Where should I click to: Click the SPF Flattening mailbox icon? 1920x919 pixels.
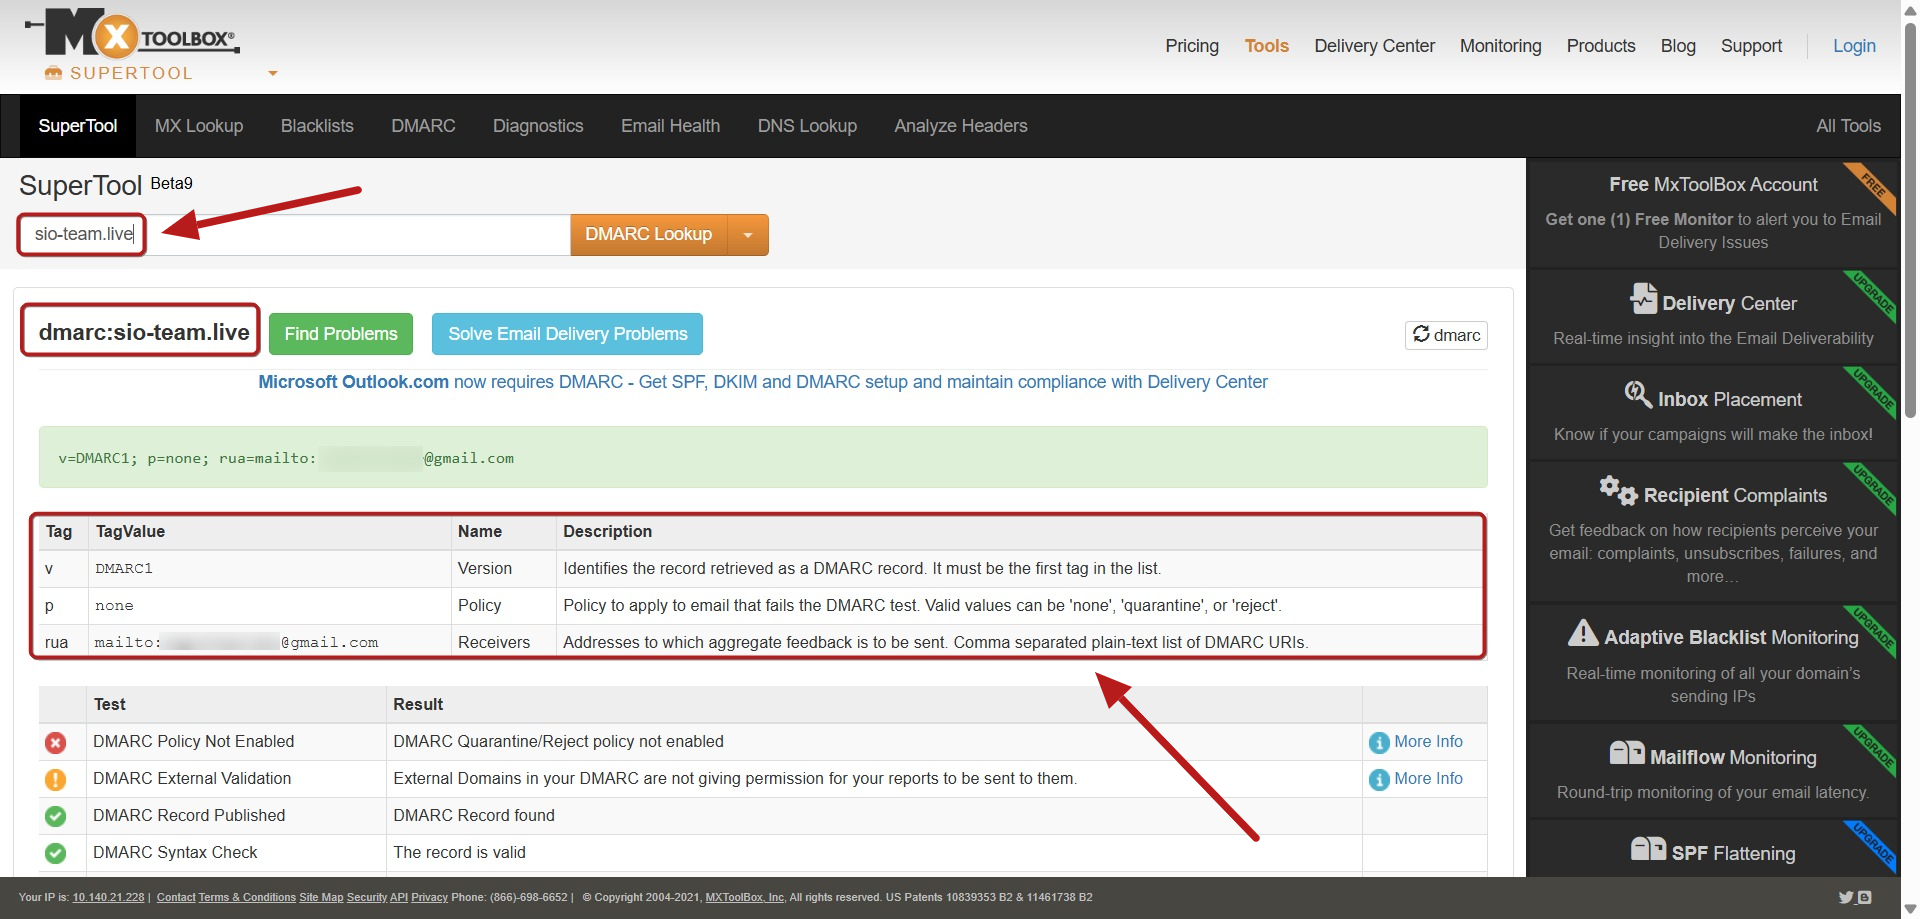pos(1648,849)
